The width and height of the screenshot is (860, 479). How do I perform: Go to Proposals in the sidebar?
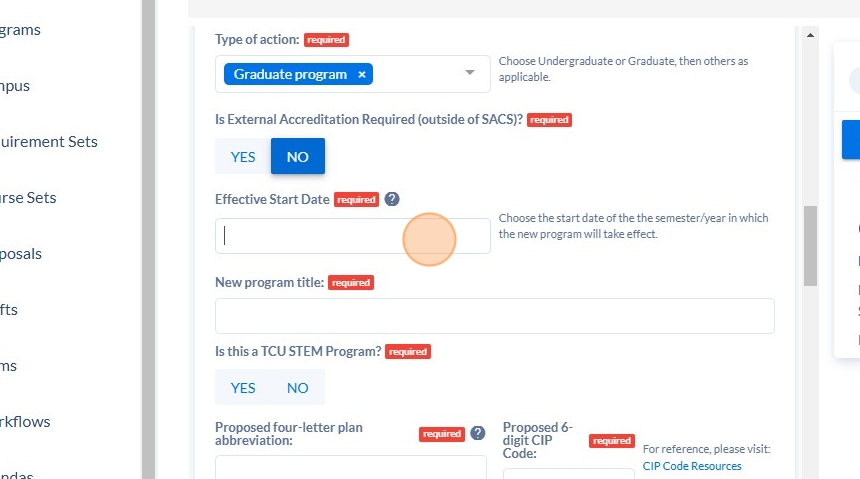pos(21,254)
